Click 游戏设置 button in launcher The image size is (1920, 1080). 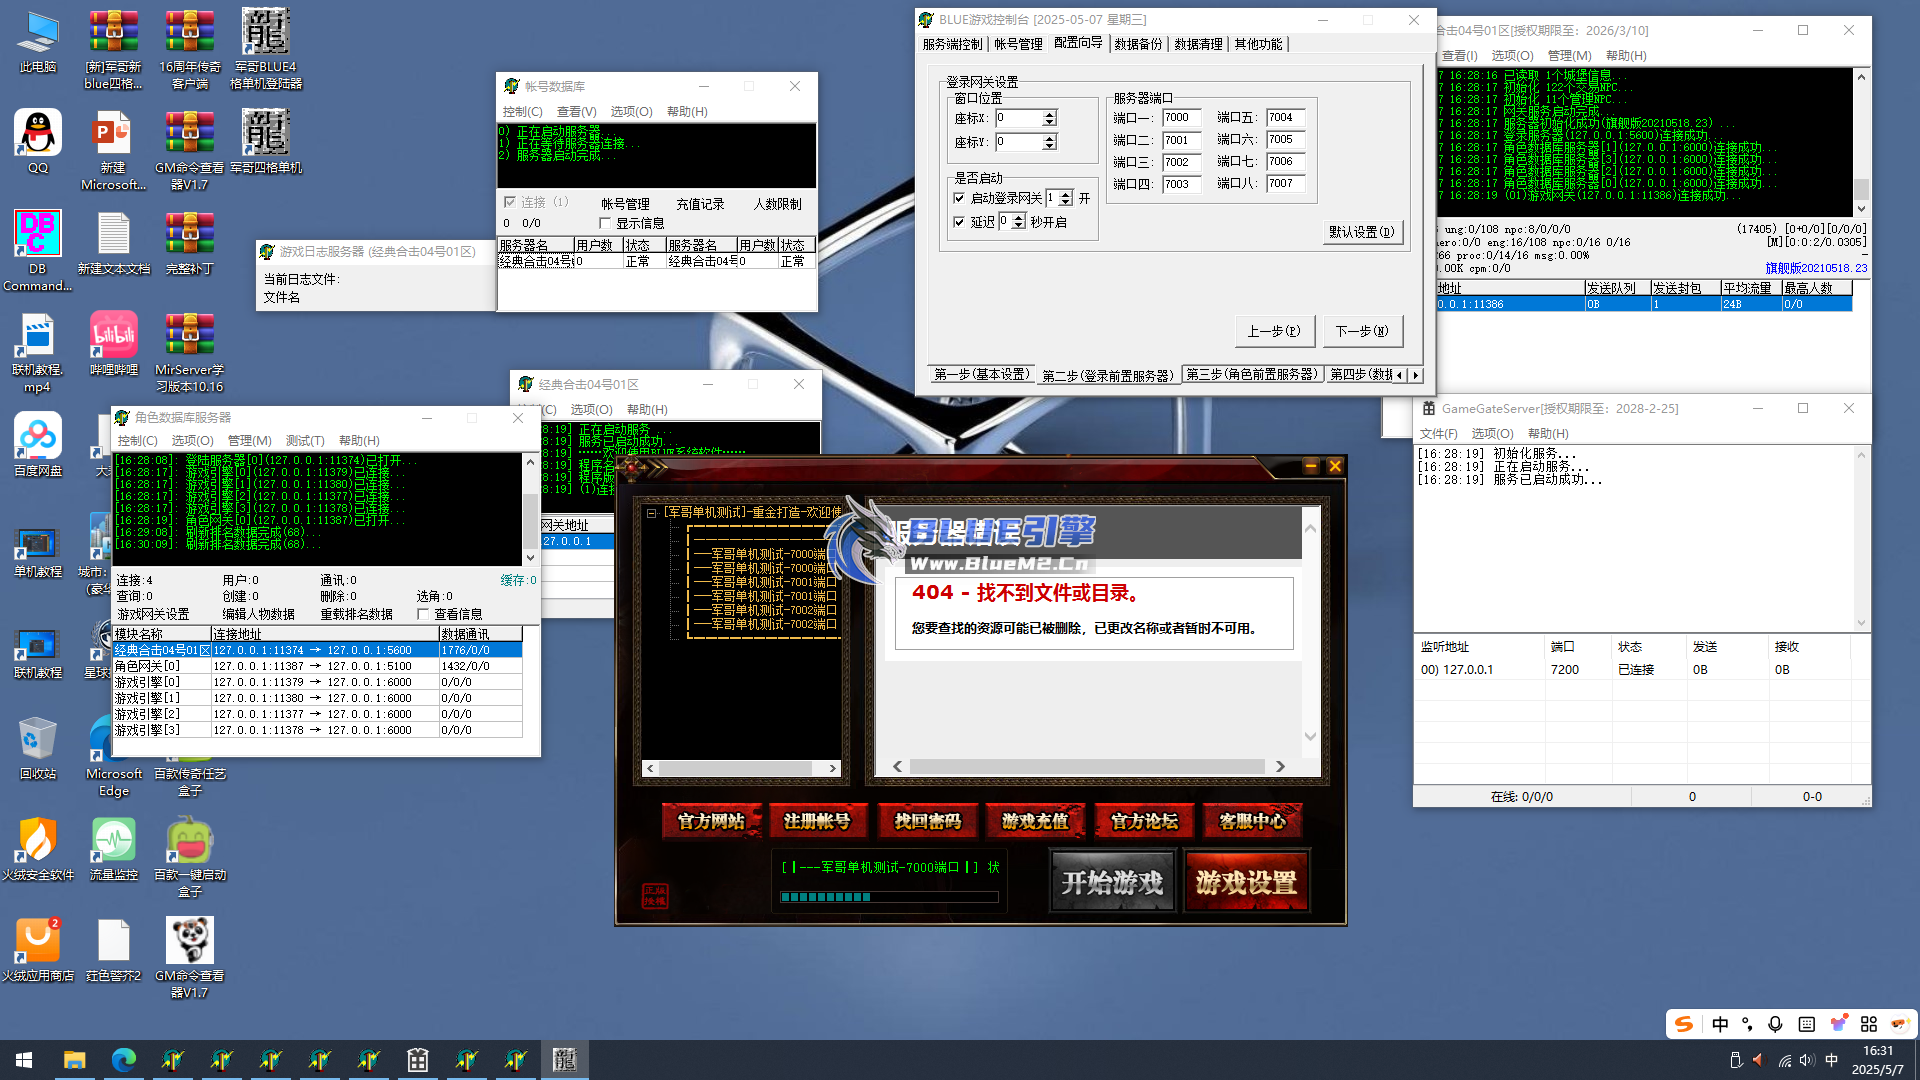(x=1246, y=882)
